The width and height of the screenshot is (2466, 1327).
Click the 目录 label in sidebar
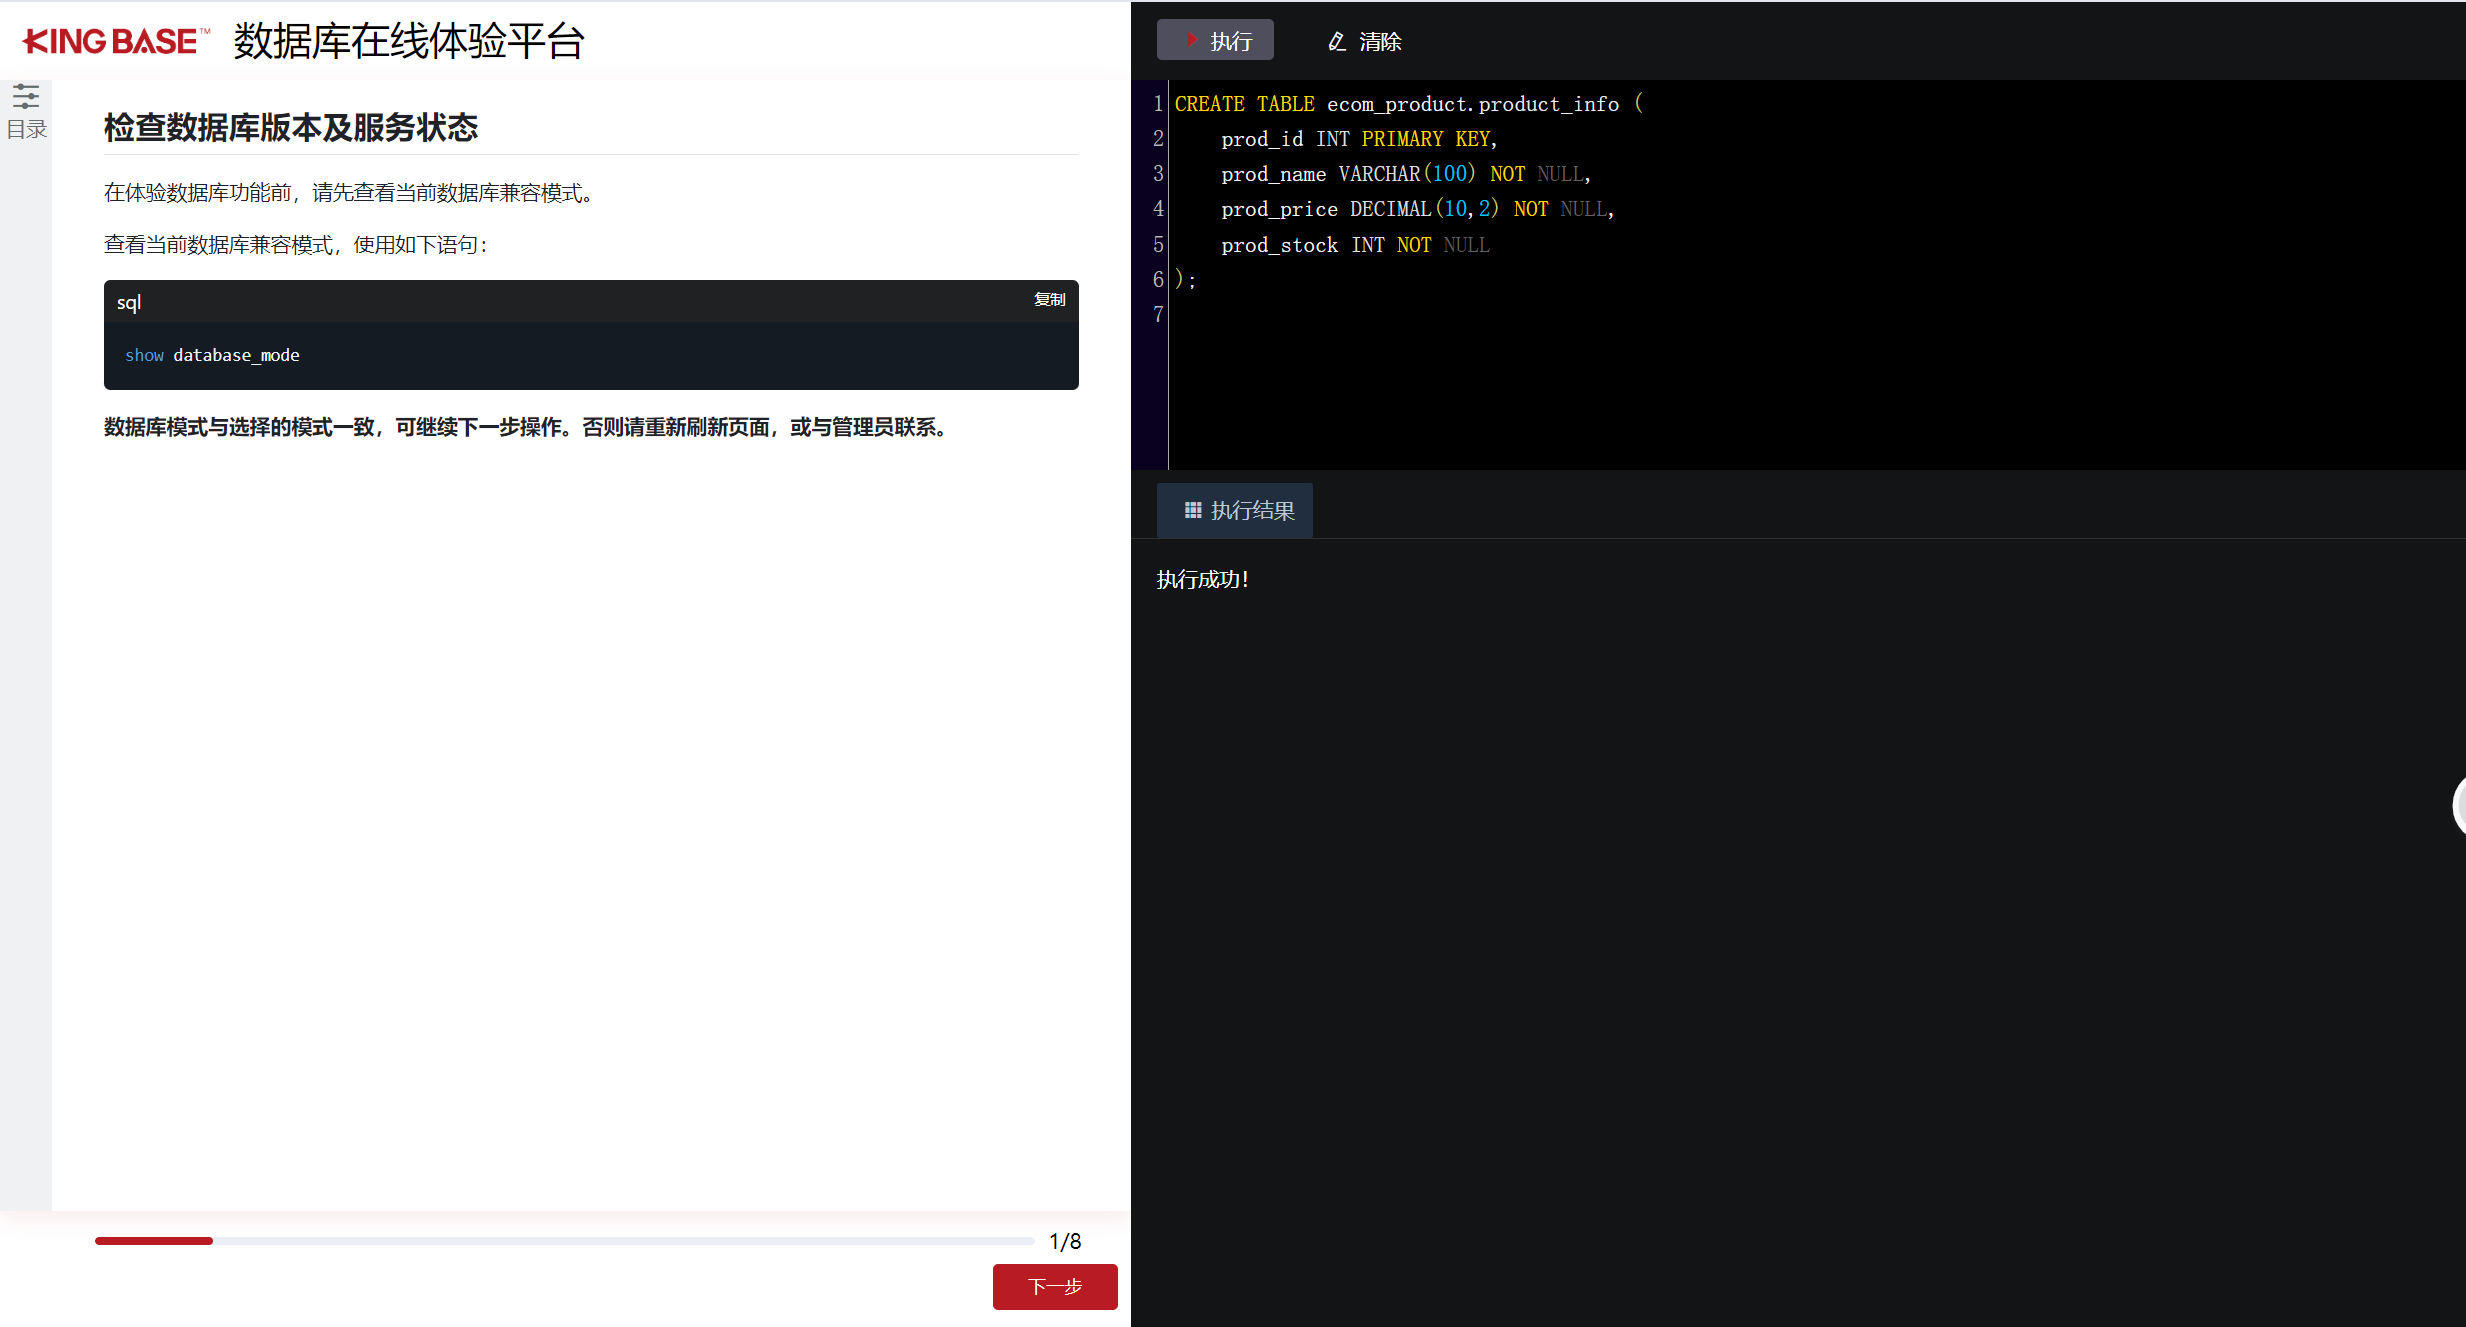pos(26,130)
